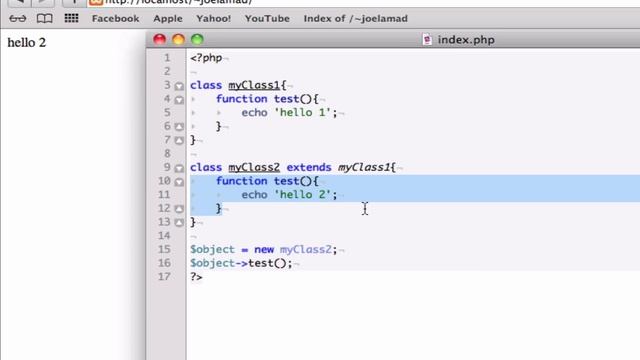Screen dimensions: 640x360
Task: Click line number 1 in gutter
Action: pos(167,58)
